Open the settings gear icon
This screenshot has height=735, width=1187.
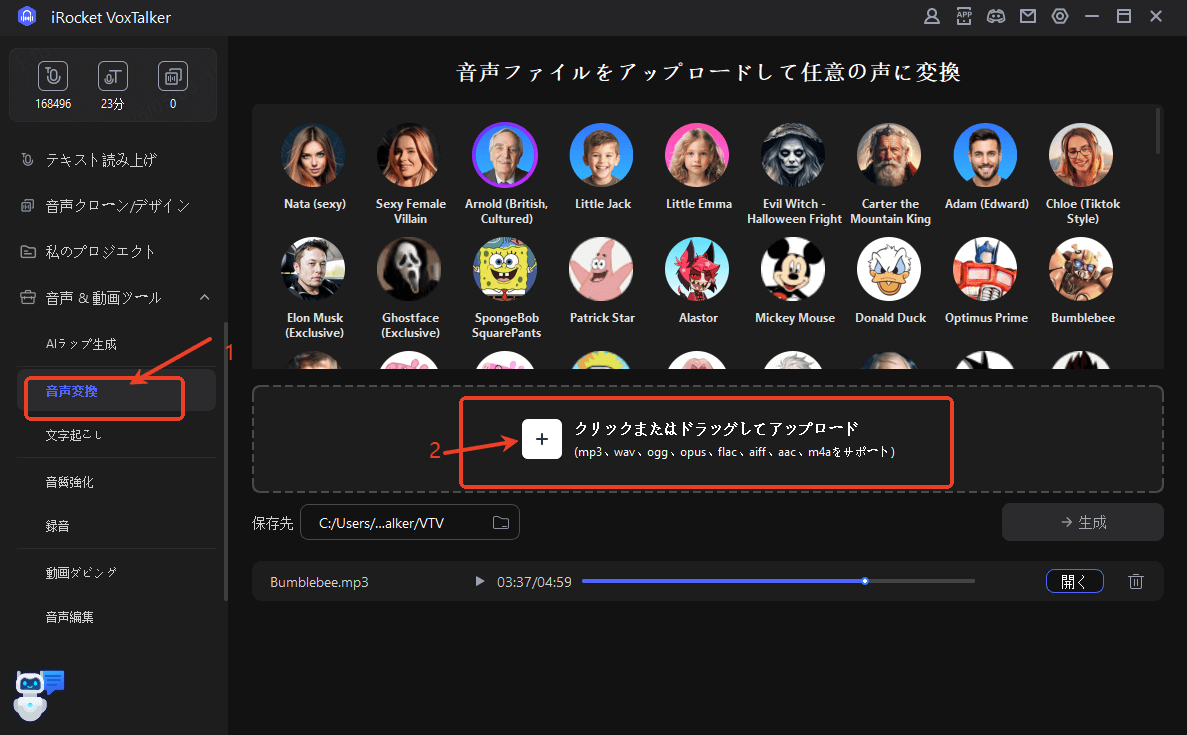click(1060, 16)
